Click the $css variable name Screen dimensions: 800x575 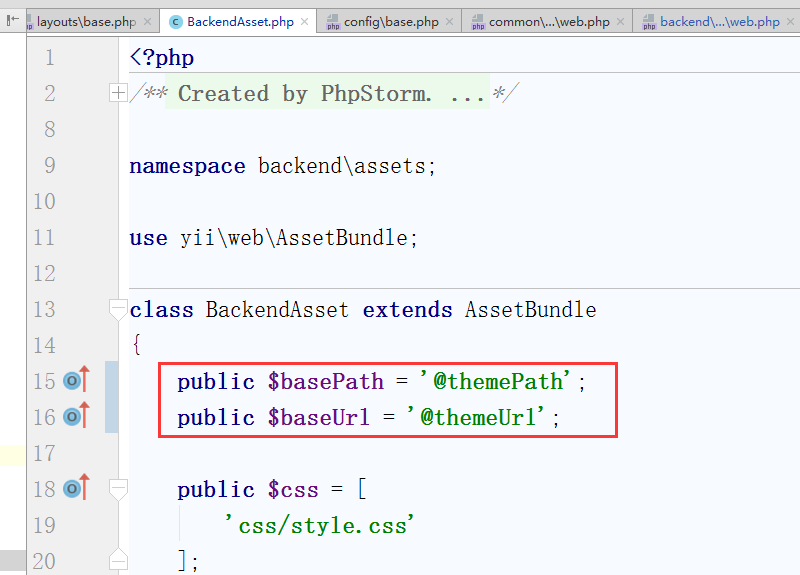click(x=293, y=490)
